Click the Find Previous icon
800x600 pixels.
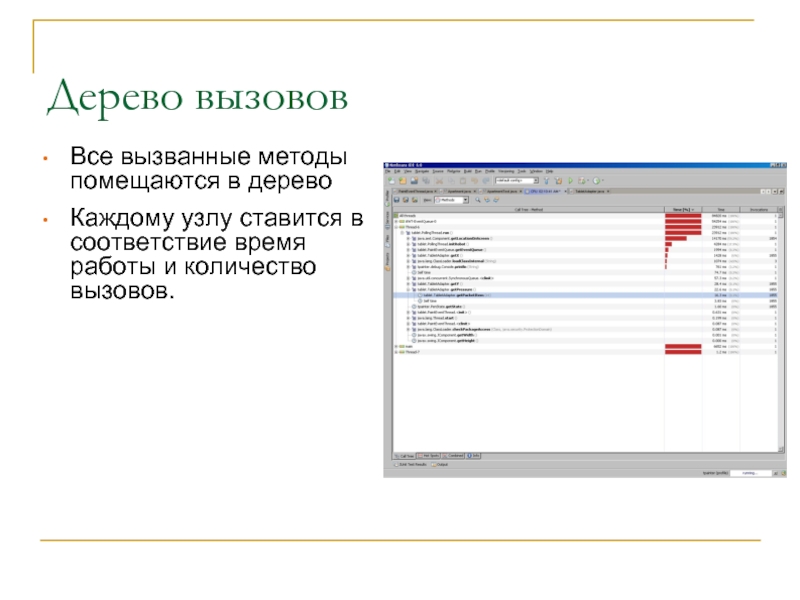coord(487,200)
